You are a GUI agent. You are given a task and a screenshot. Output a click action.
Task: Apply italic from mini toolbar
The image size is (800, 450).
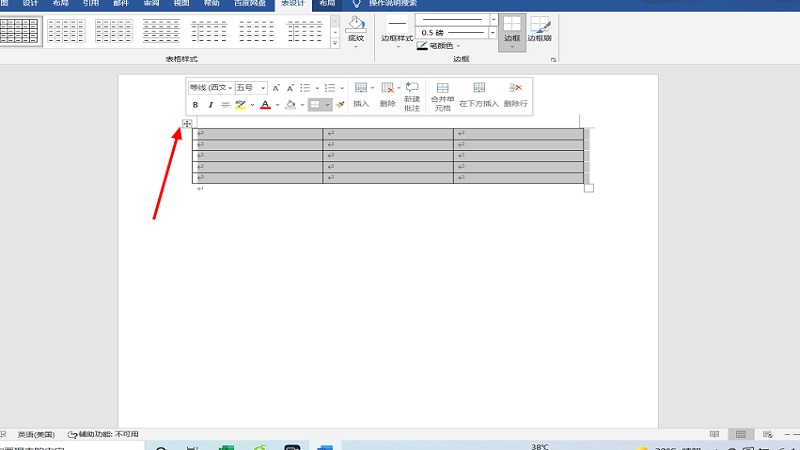[210, 105]
